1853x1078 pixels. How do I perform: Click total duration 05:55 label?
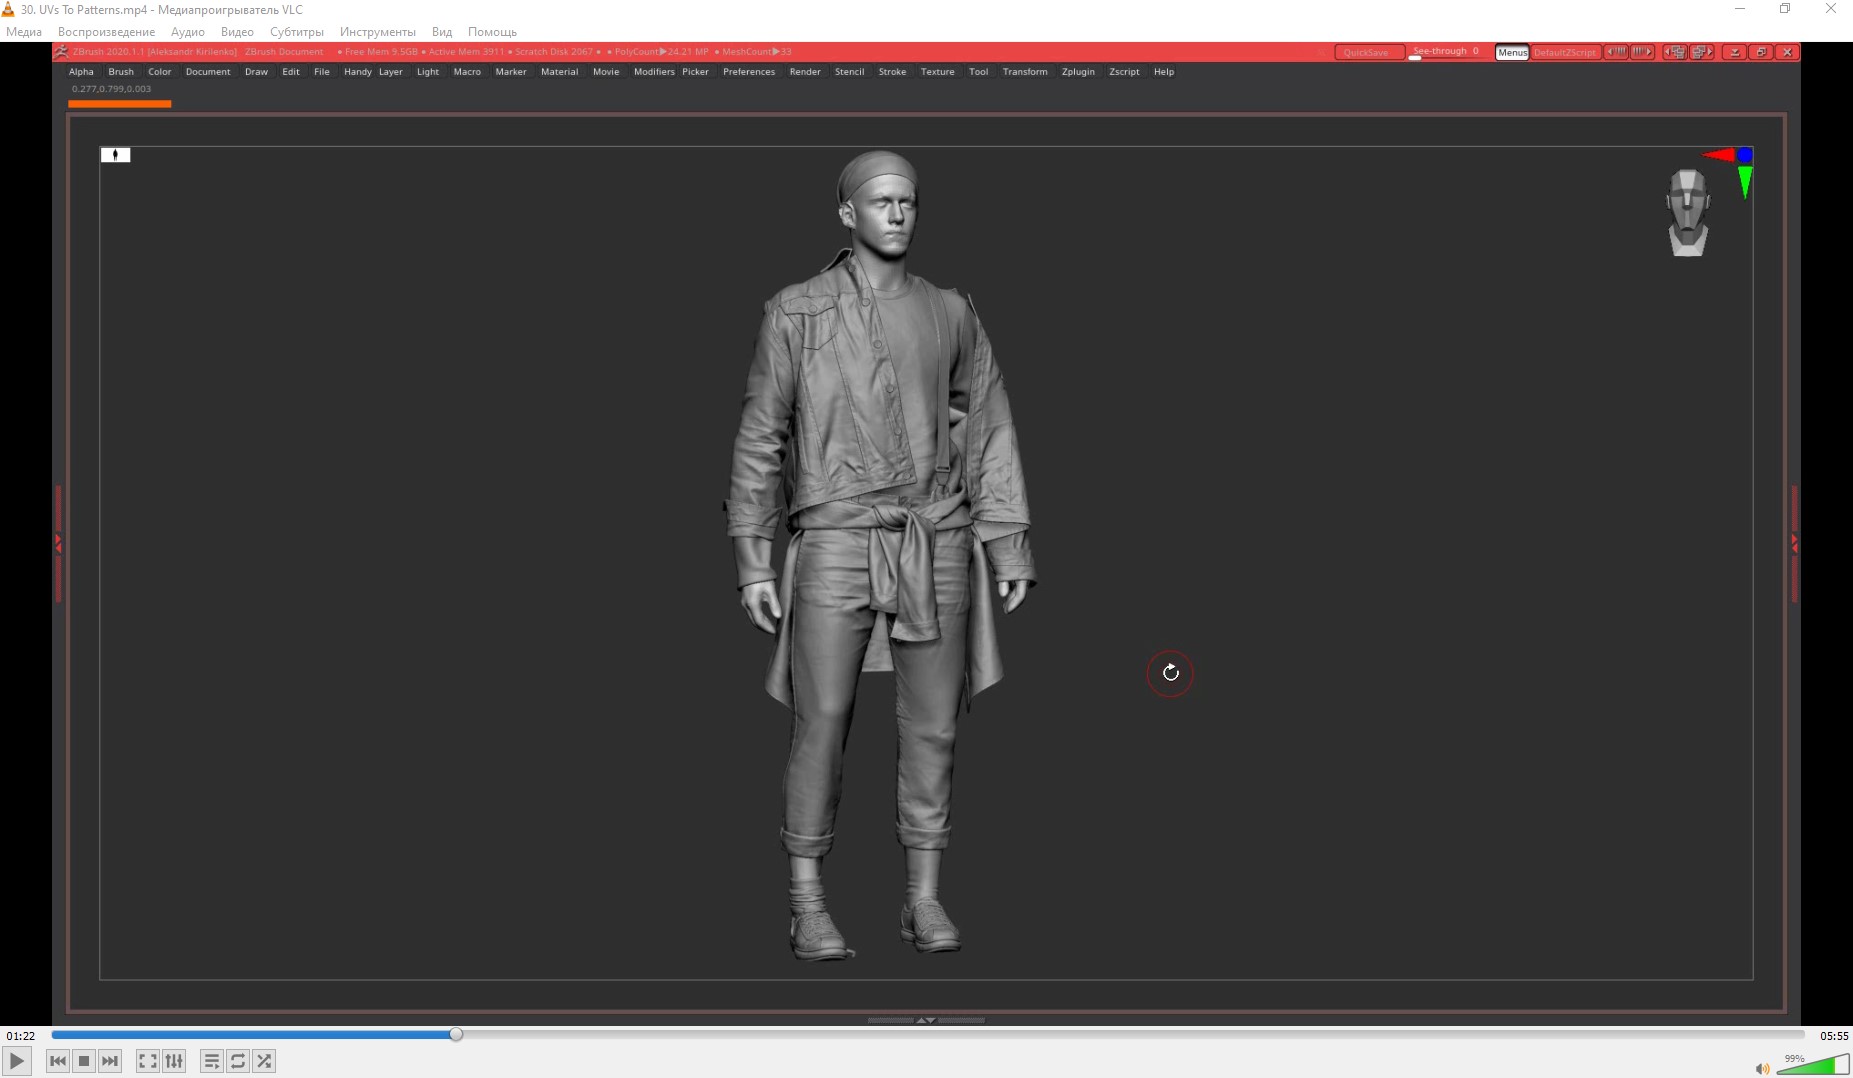point(1834,1036)
